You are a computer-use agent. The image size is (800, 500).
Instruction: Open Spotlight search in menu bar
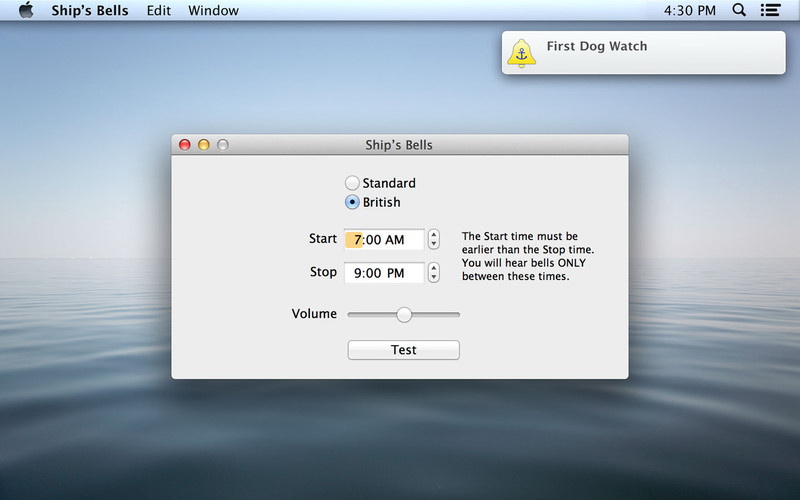tap(739, 11)
